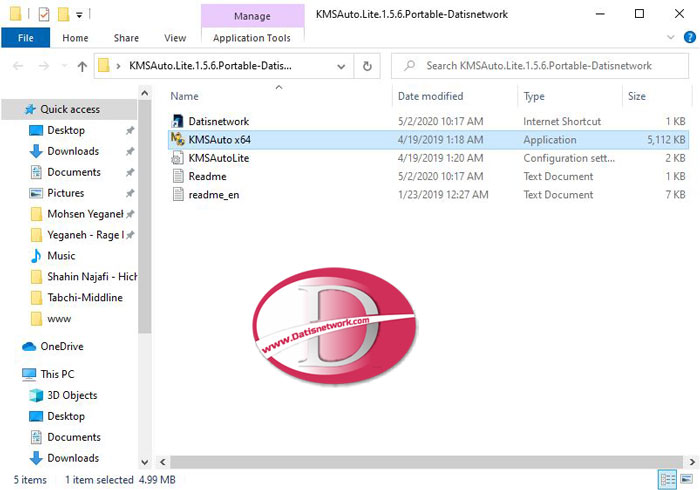This screenshot has width=700, height=490.
Task: Click the type 'Internet Shortcut'
Action: (x=562, y=121)
